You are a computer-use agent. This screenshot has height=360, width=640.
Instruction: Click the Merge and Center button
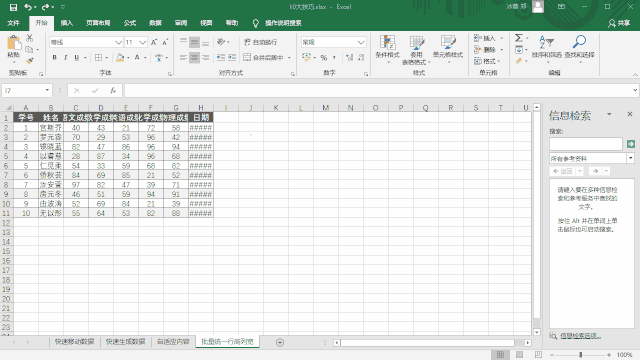(264, 58)
